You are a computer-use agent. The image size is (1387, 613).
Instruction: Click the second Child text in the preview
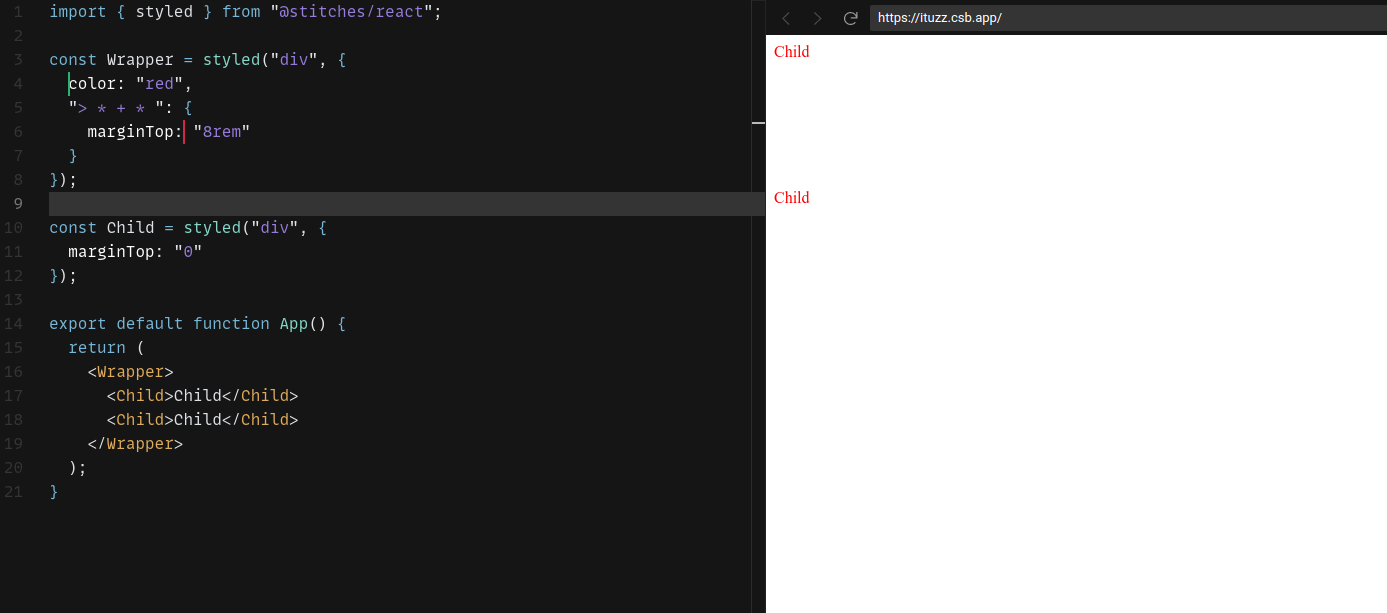click(791, 197)
